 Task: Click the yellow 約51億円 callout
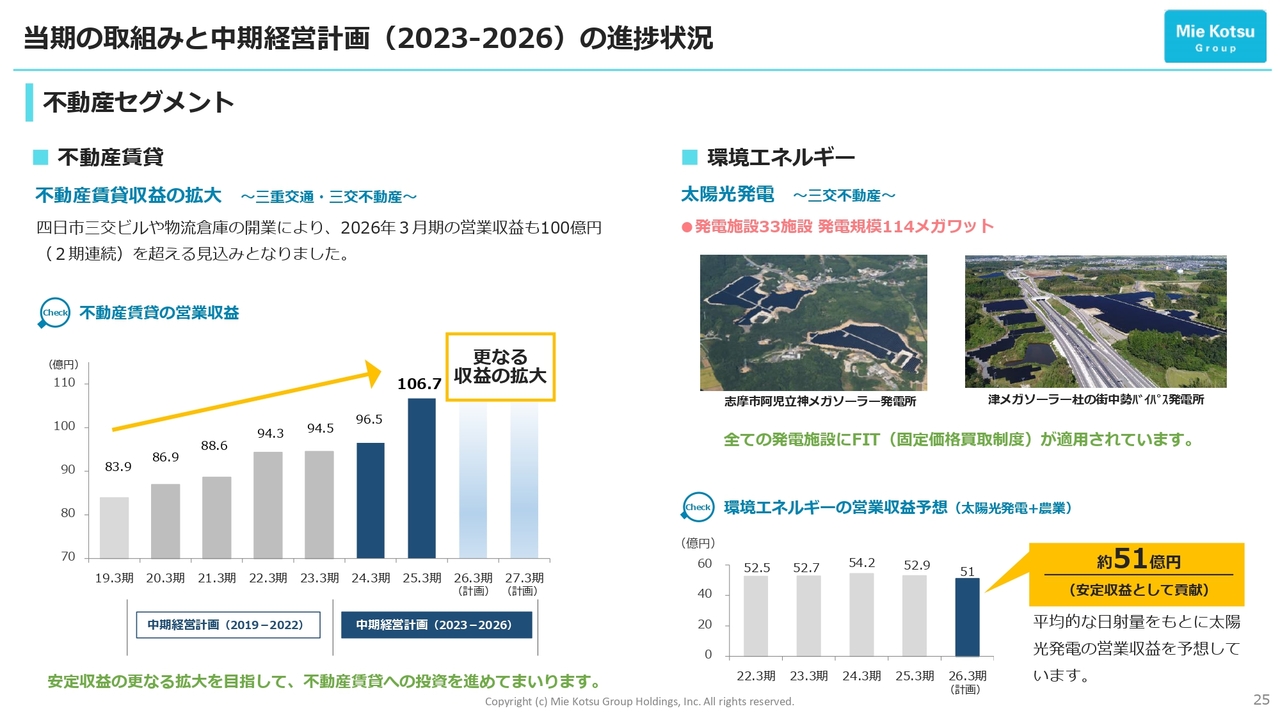[x=1137, y=574]
